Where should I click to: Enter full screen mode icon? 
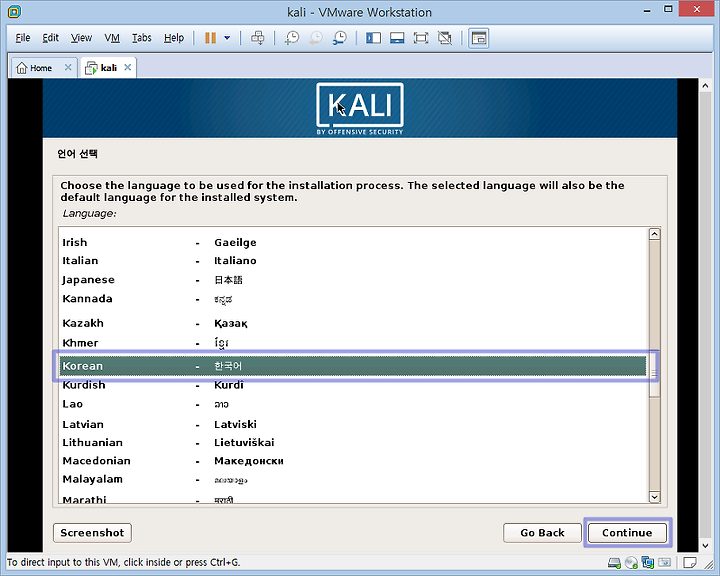coord(421,38)
